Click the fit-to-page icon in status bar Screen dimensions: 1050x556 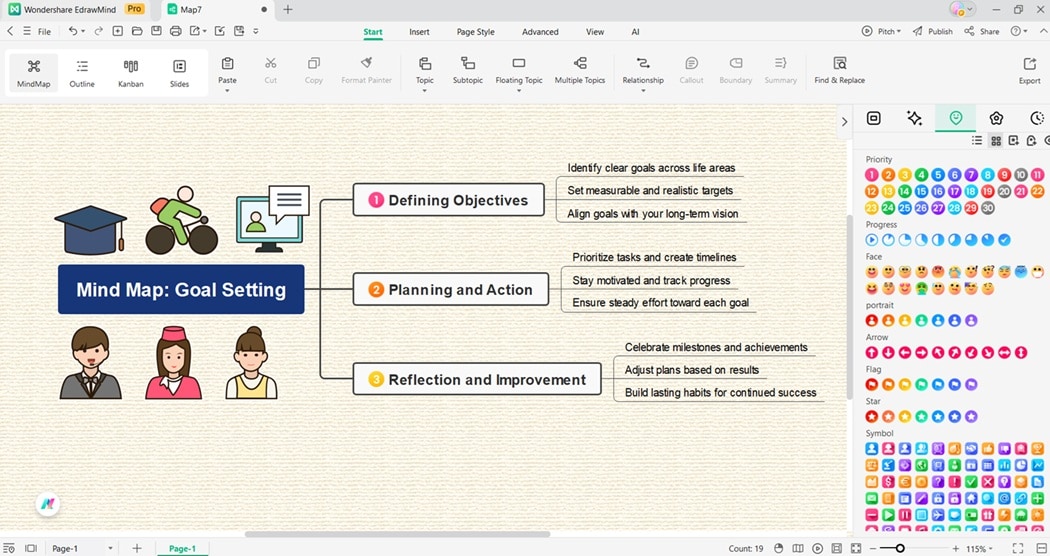[x=856, y=548]
